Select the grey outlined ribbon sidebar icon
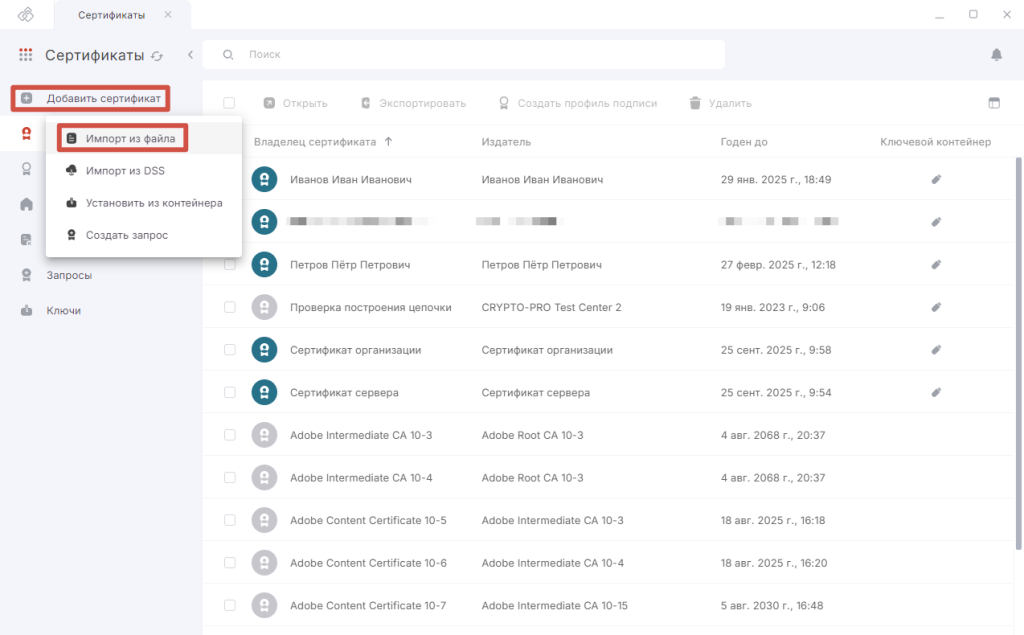The height and width of the screenshot is (635, 1024). [x=26, y=169]
